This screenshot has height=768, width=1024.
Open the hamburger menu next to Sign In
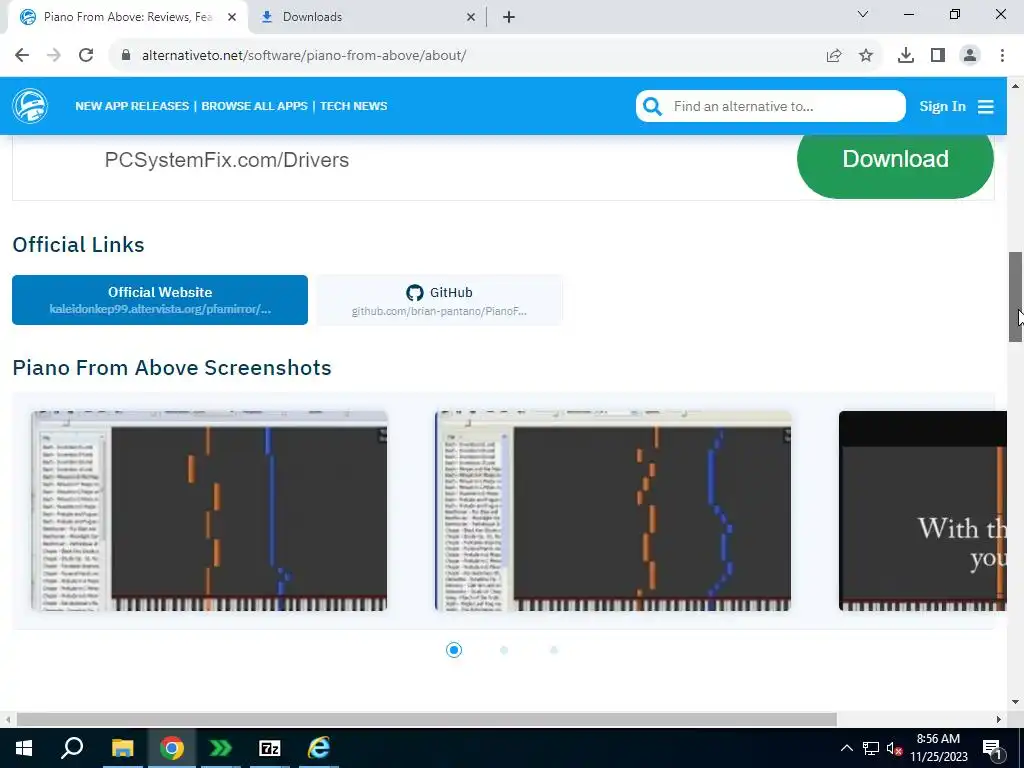pyautogui.click(x=985, y=106)
